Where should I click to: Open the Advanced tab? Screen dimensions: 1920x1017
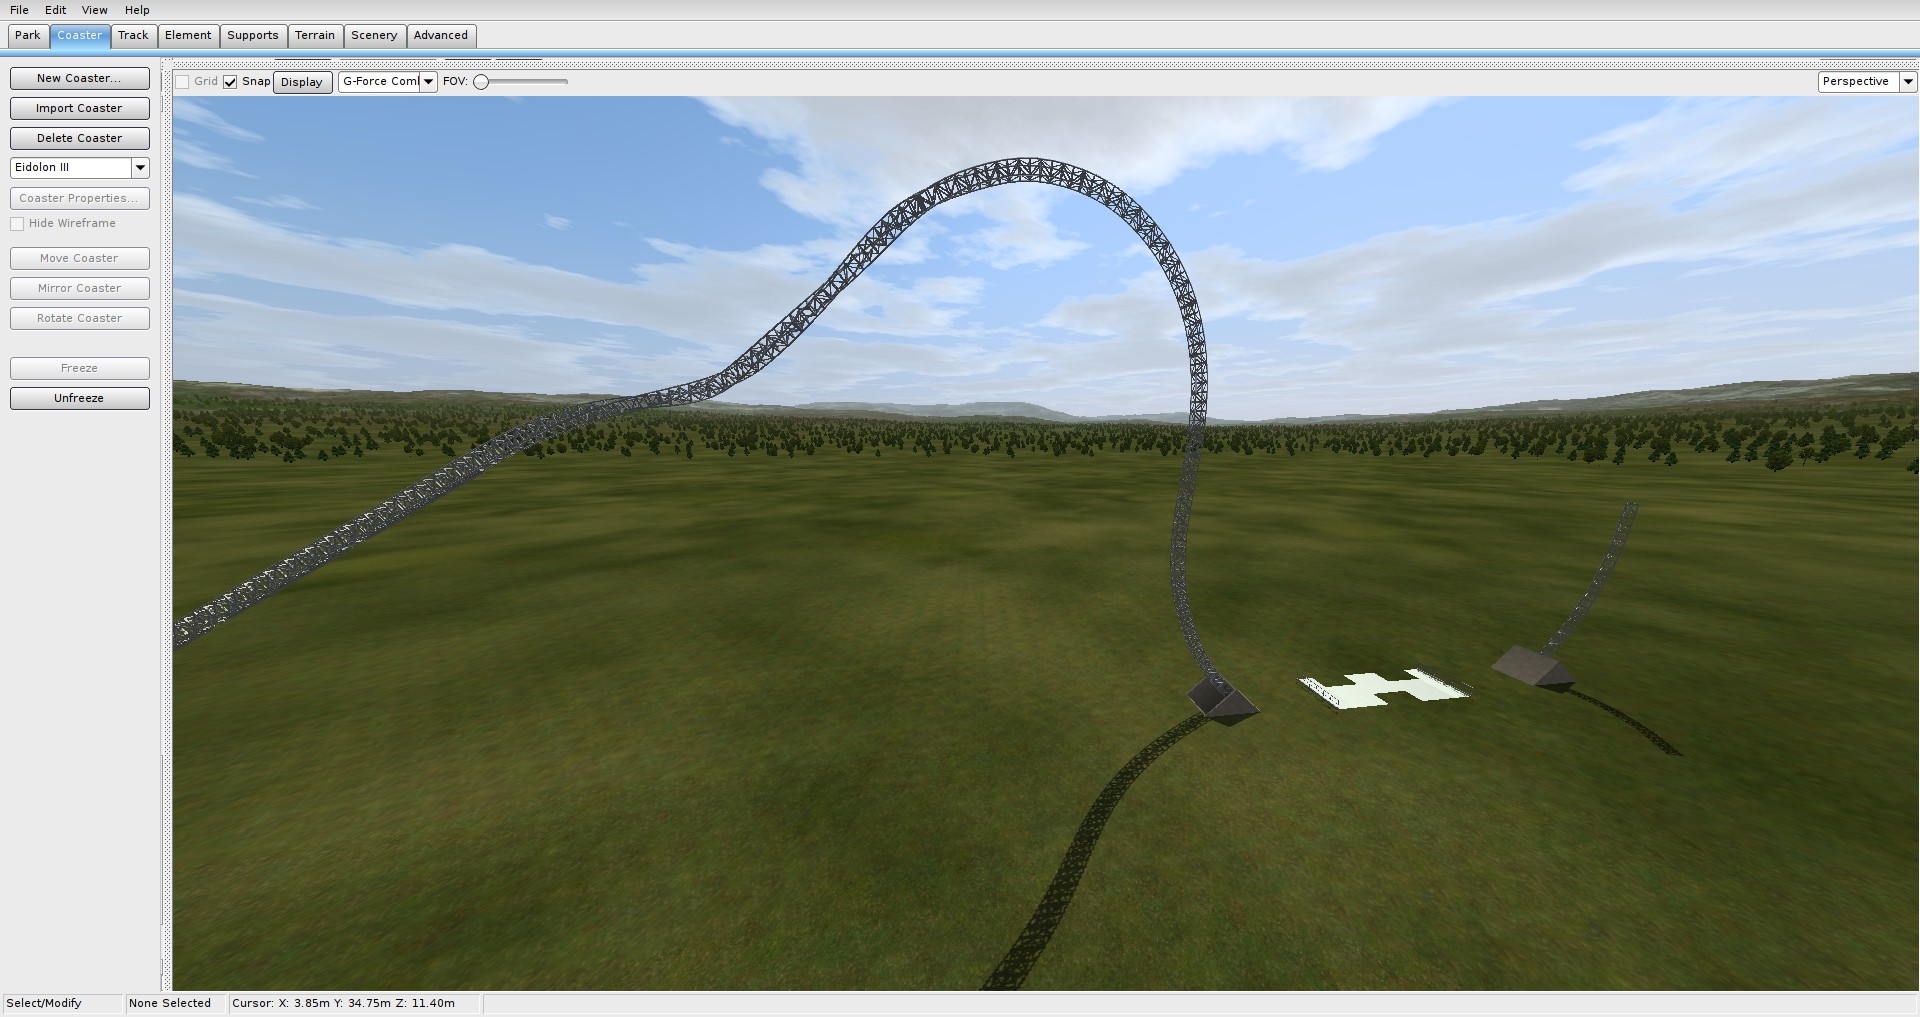click(x=441, y=35)
